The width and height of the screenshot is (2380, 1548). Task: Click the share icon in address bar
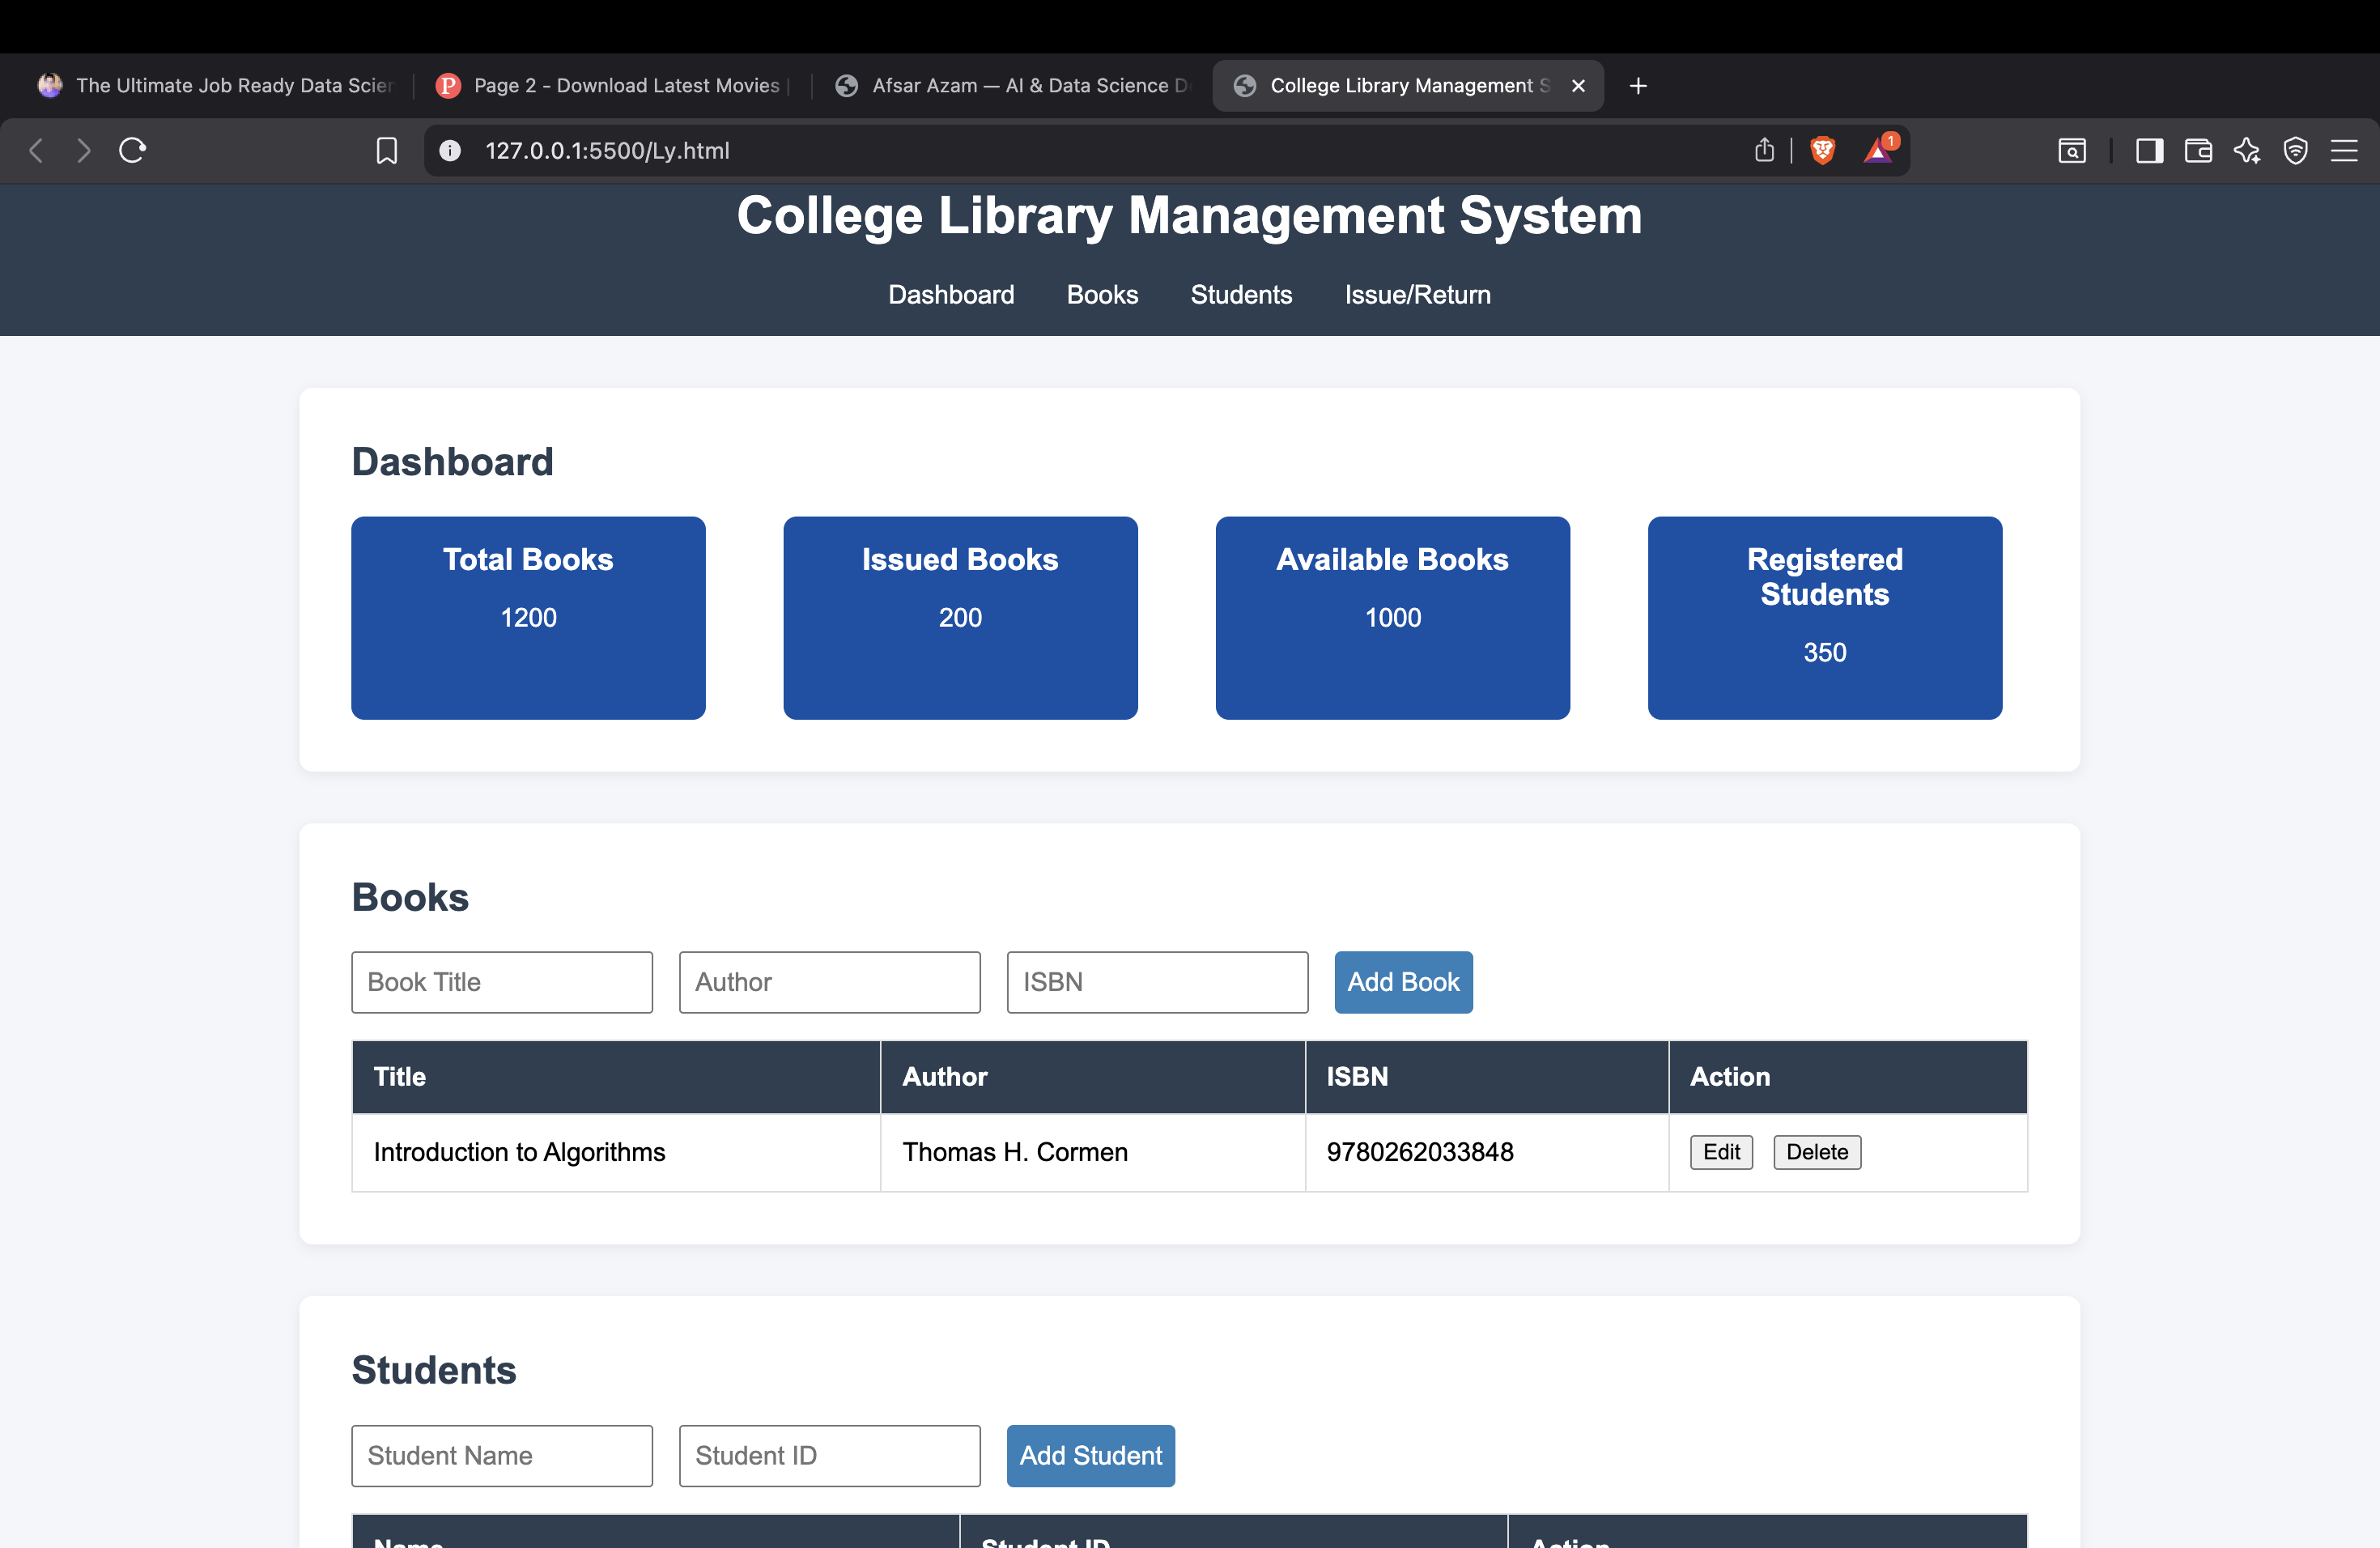point(1763,150)
